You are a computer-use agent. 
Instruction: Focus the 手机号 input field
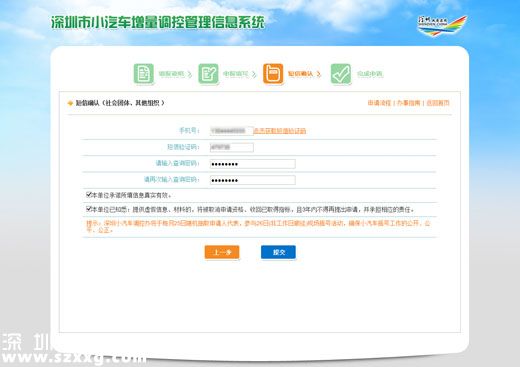(x=232, y=131)
